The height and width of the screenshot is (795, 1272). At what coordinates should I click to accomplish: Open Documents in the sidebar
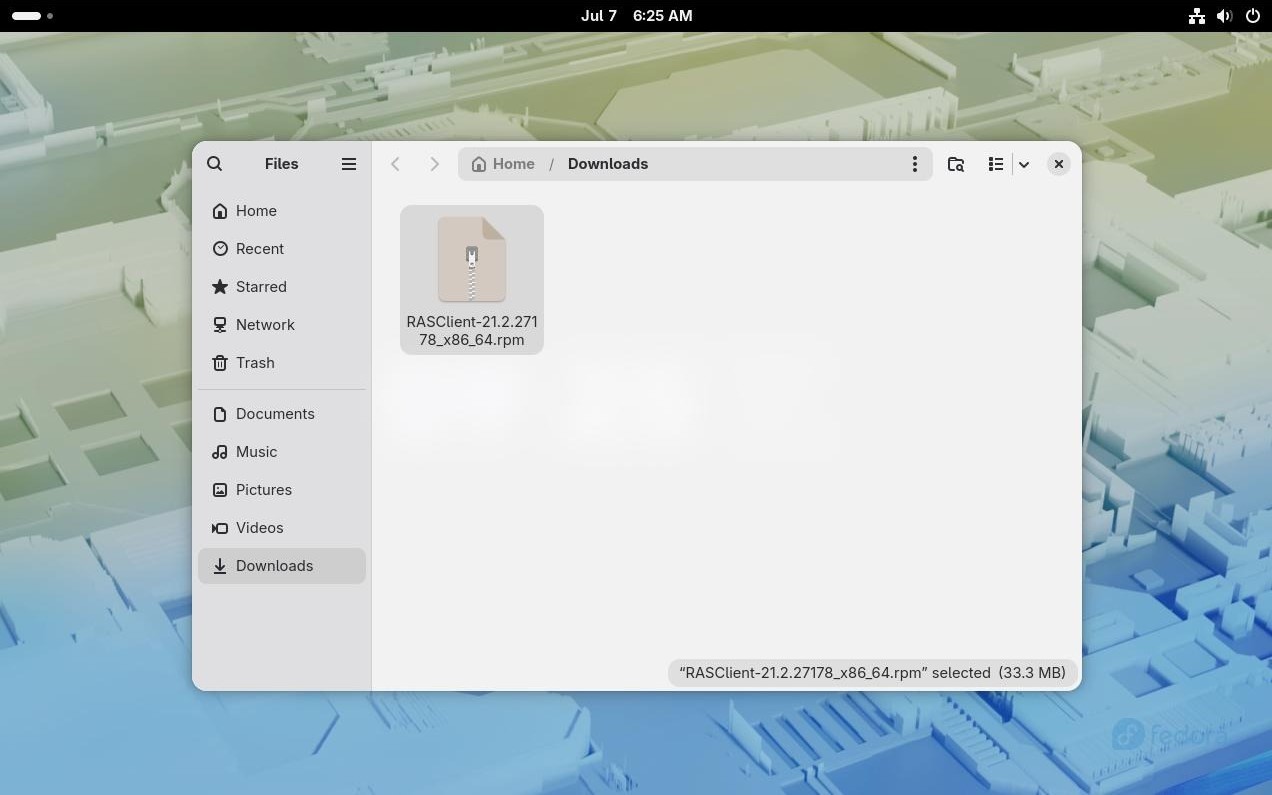point(282,414)
